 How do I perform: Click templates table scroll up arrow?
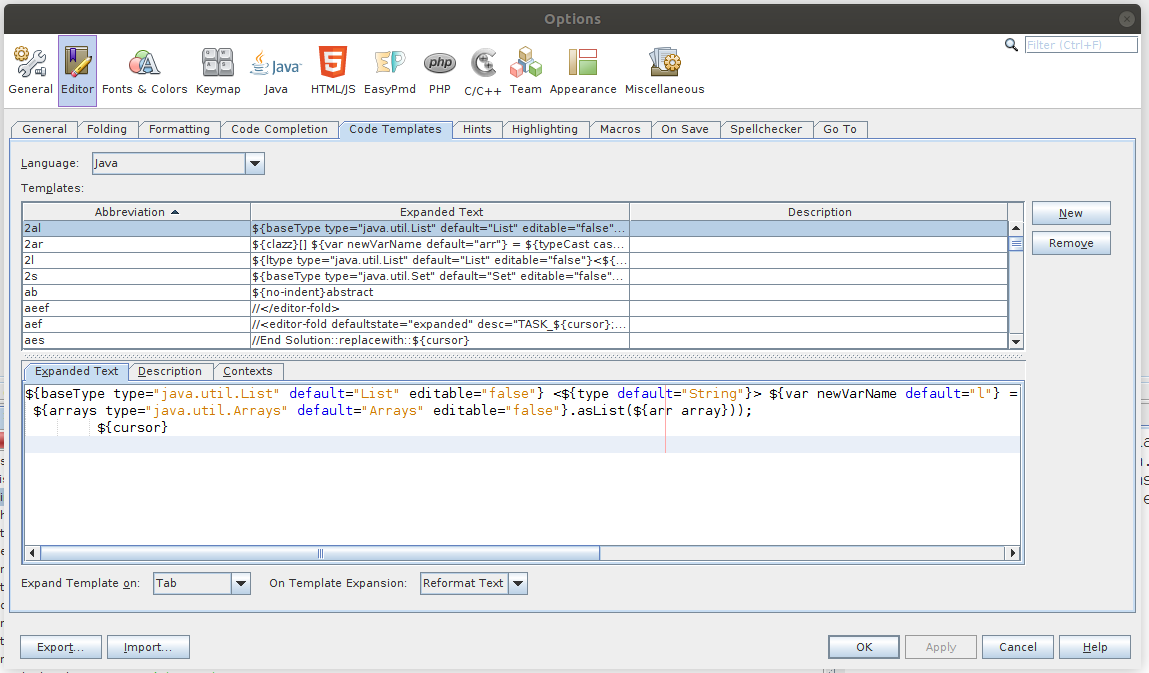1016,228
